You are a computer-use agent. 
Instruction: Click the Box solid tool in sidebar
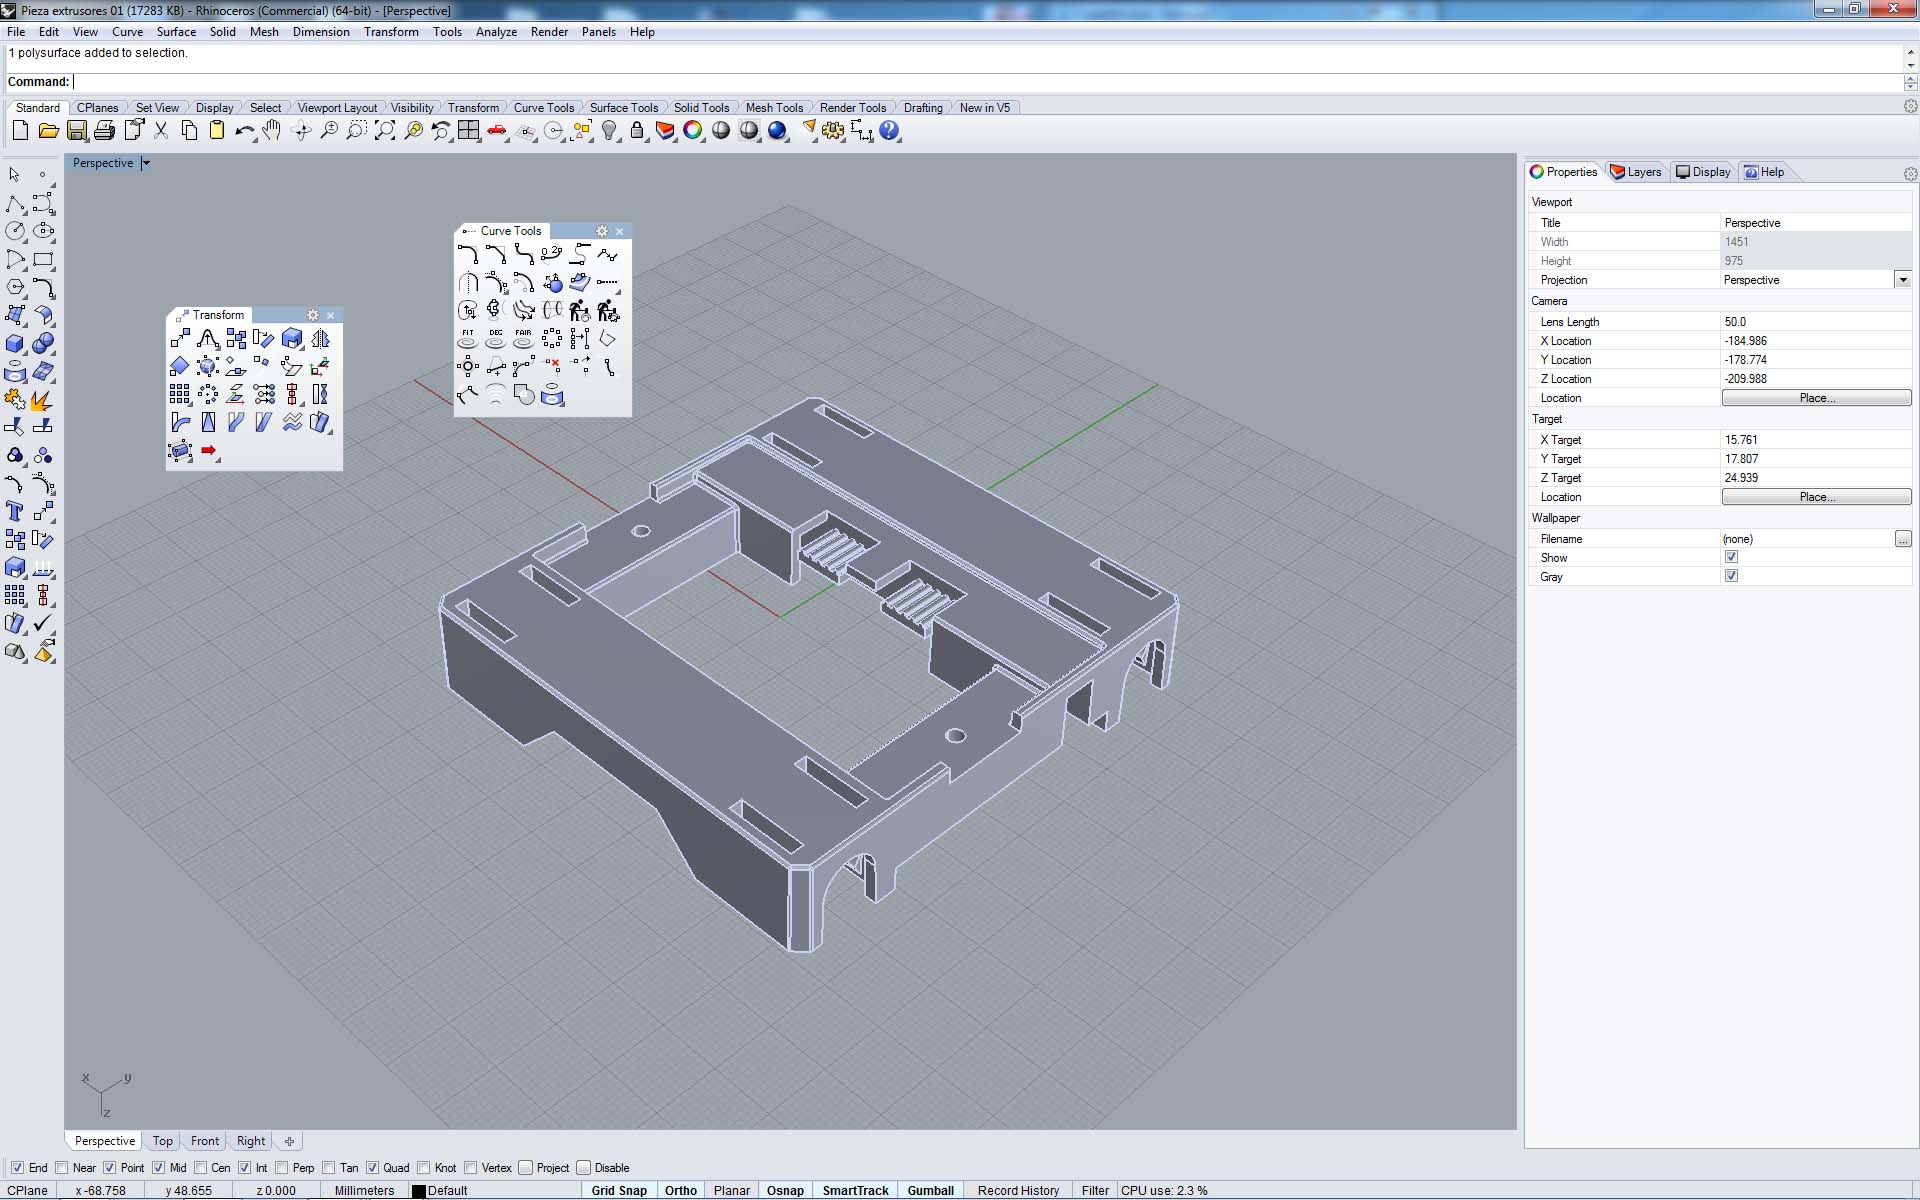15,344
